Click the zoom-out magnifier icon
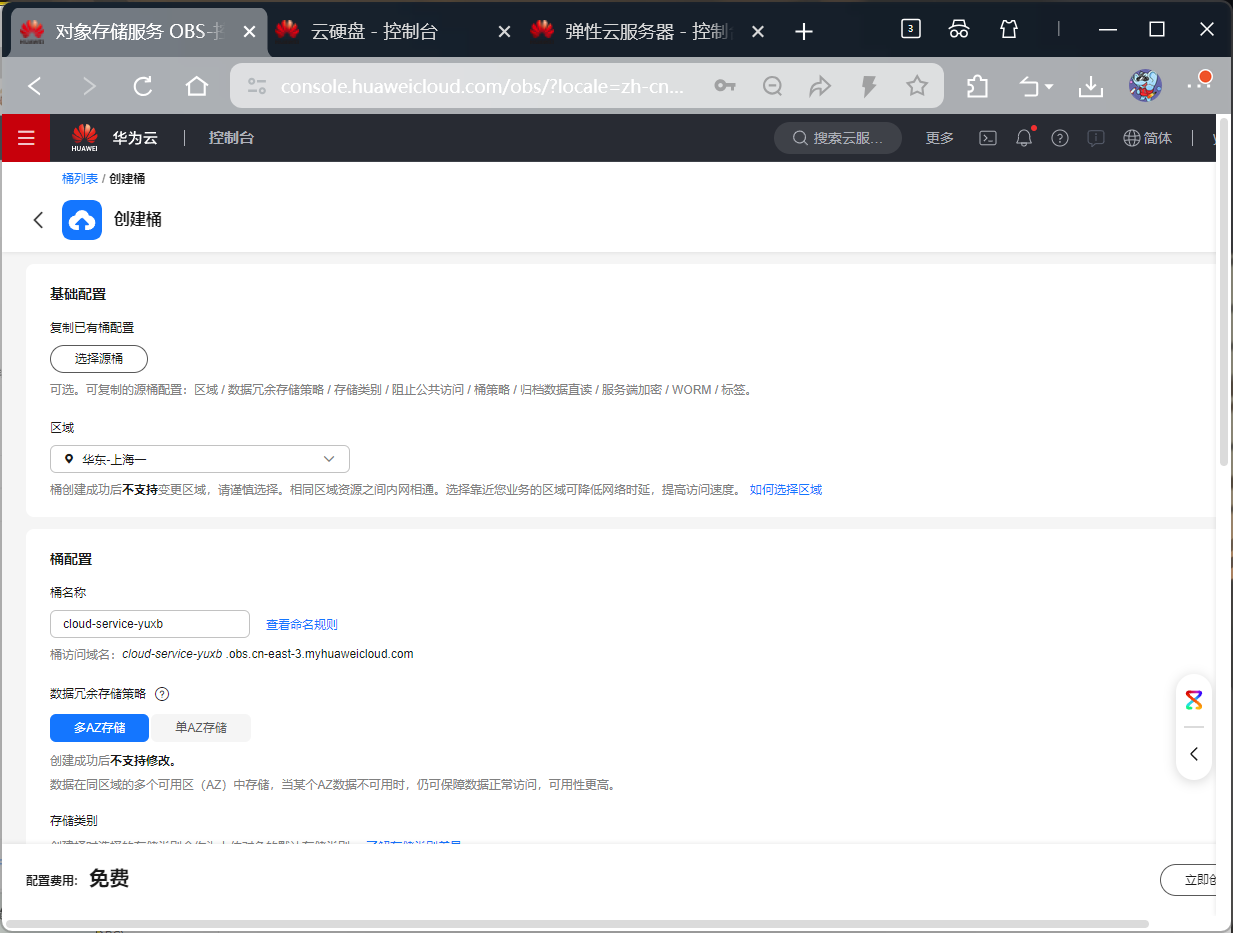This screenshot has height=933, width=1233. pyautogui.click(x=772, y=87)
